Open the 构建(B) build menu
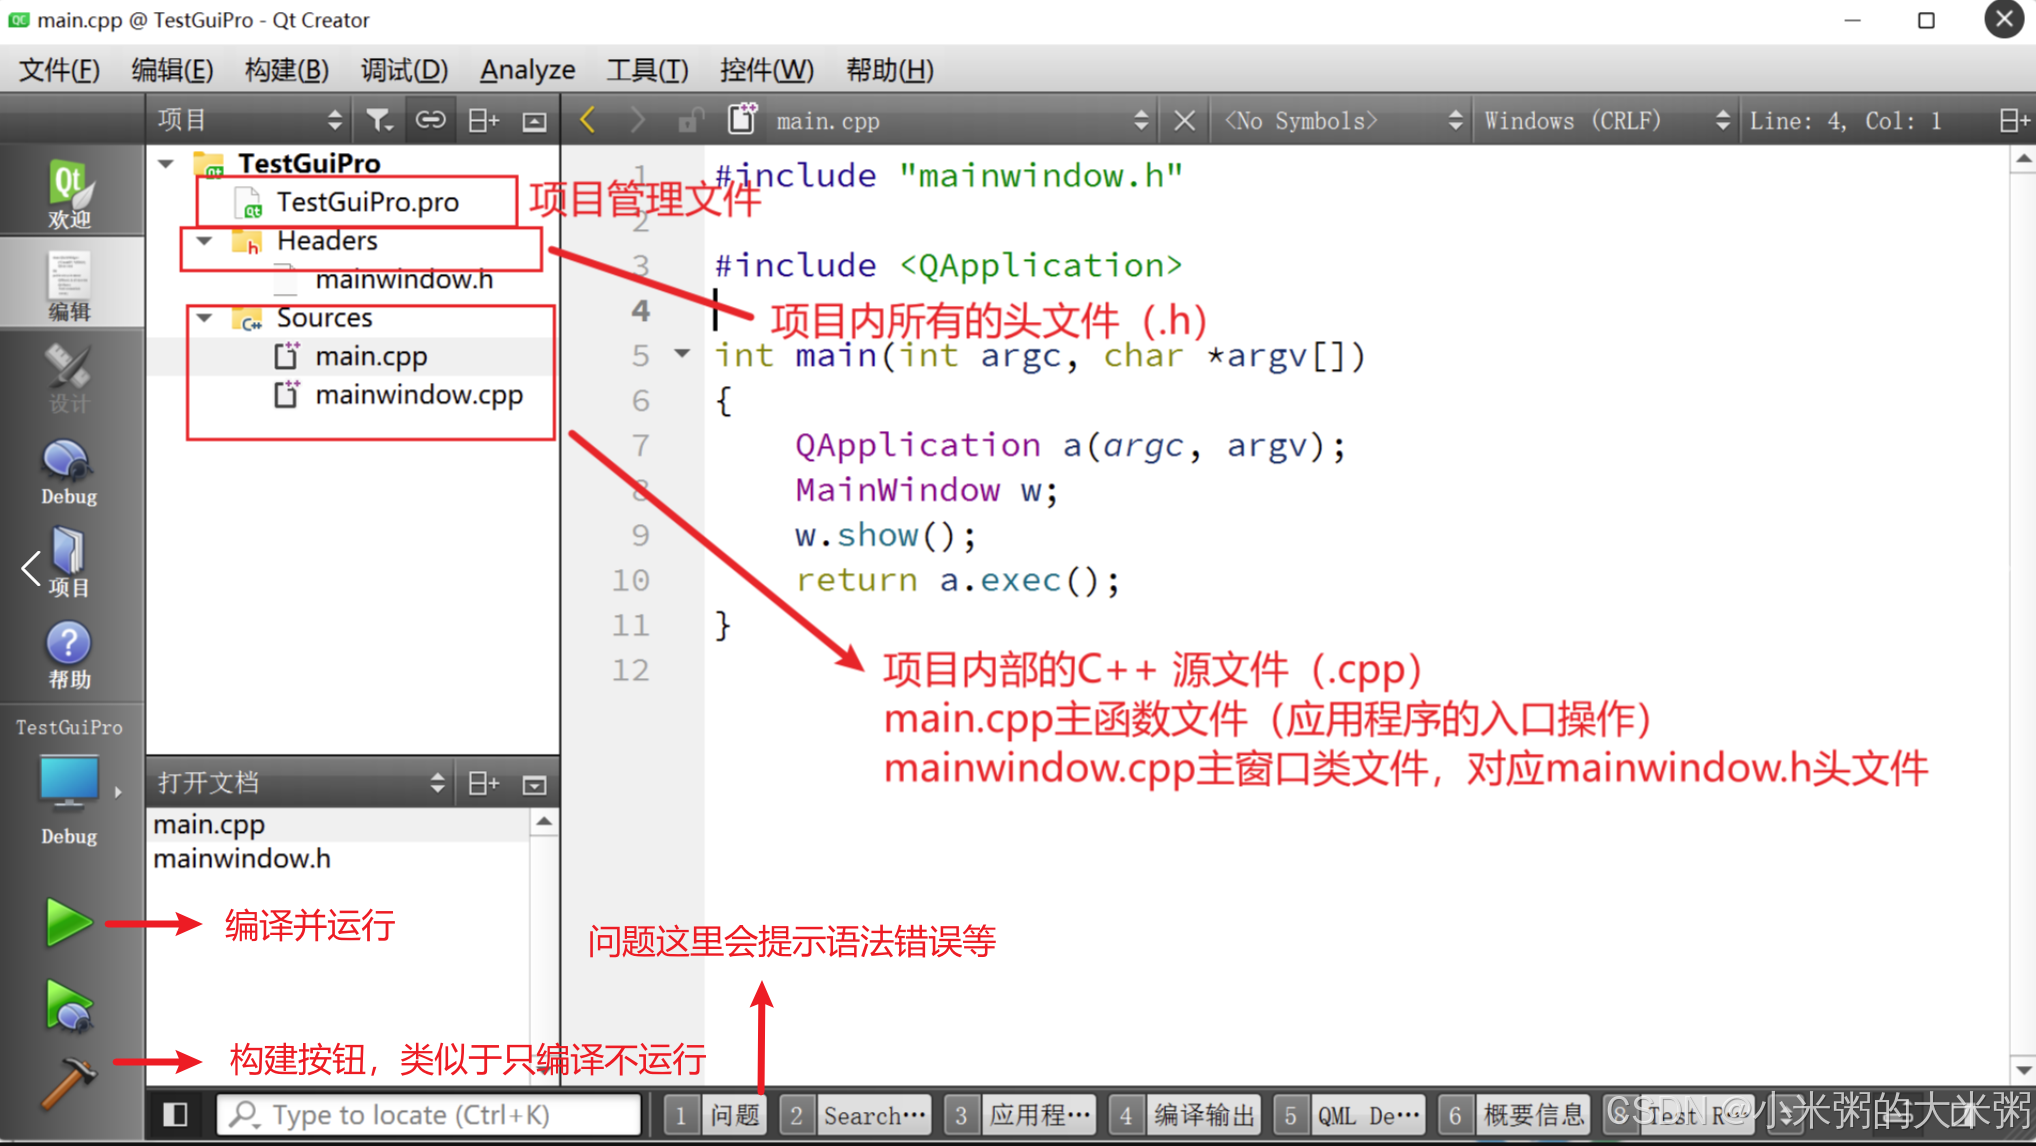Screen dimensions: 2036x1146 pyautogui.click(x=286, y=70)
